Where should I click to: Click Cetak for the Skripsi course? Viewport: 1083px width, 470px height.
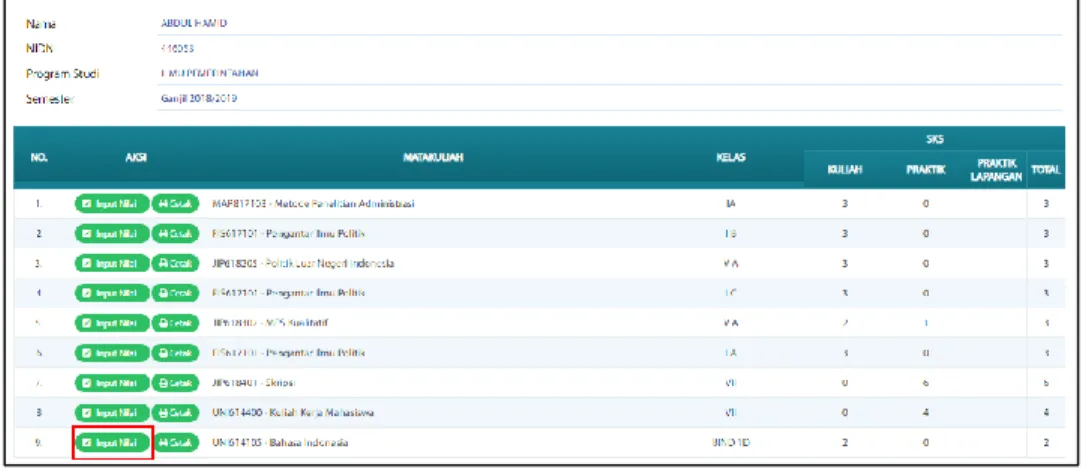(175, 382)
